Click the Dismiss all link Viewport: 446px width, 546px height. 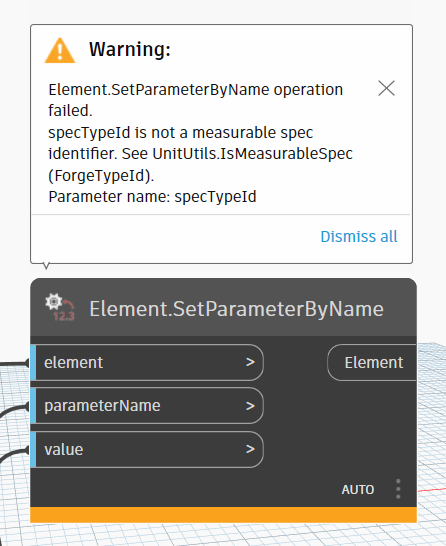tap(359, 237)
